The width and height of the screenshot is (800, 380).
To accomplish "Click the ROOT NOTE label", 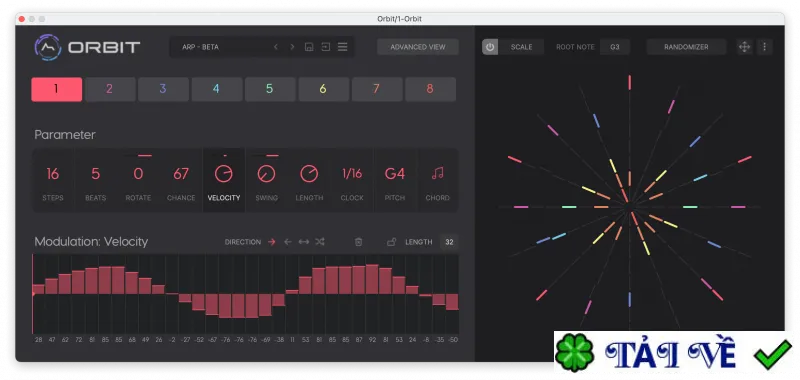I will 576,47.
